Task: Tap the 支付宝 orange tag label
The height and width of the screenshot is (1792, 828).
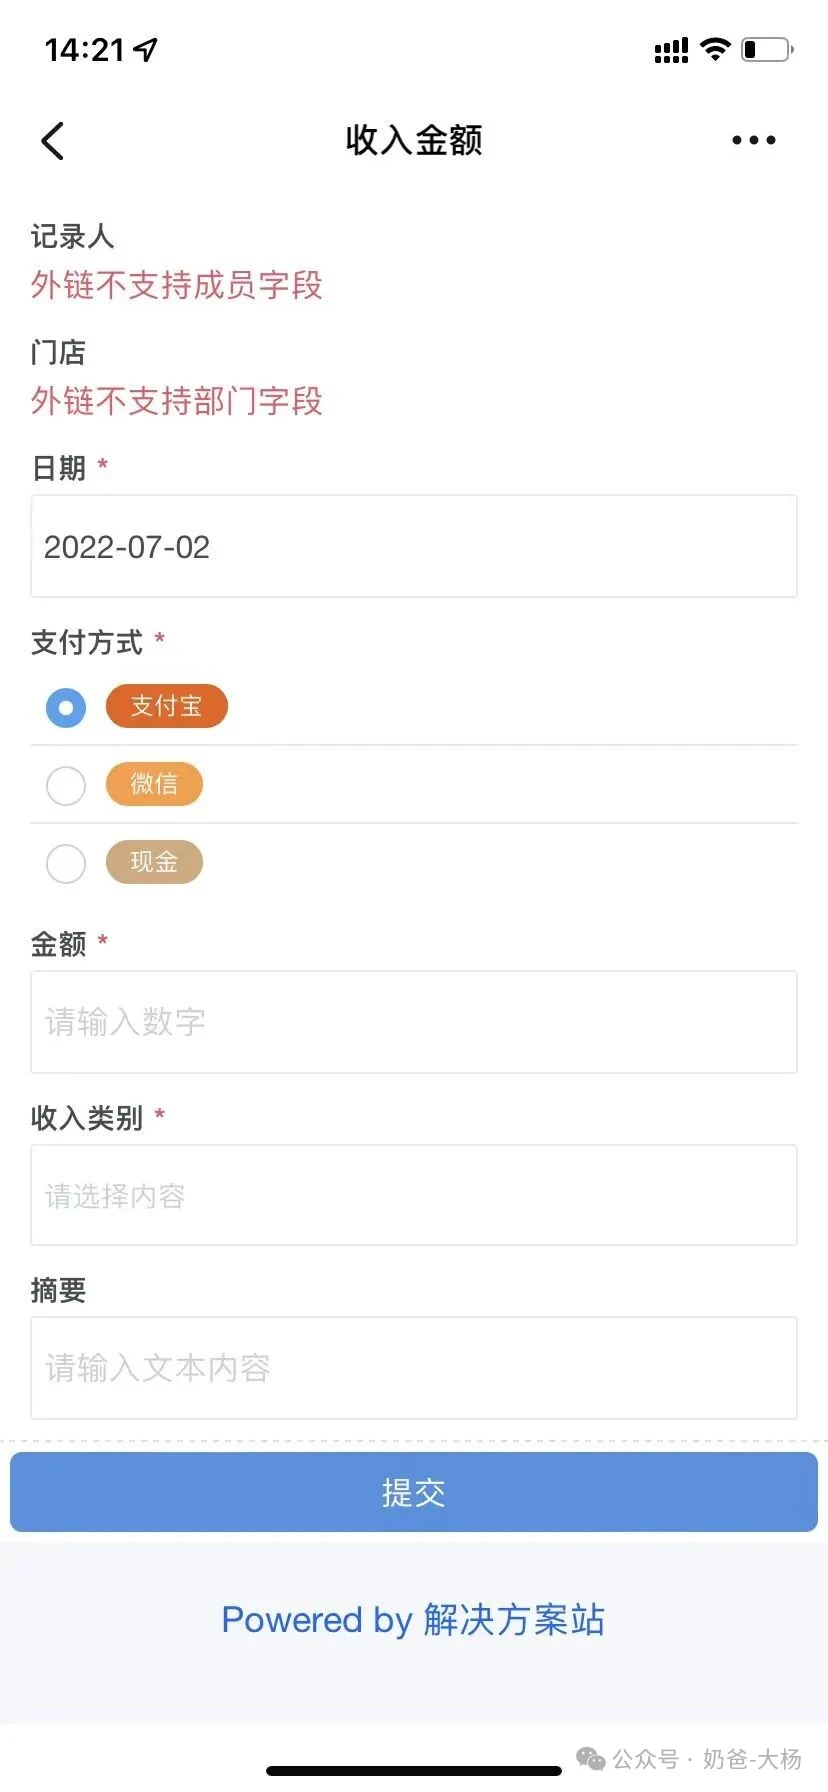Action: (x=166, y=706)
